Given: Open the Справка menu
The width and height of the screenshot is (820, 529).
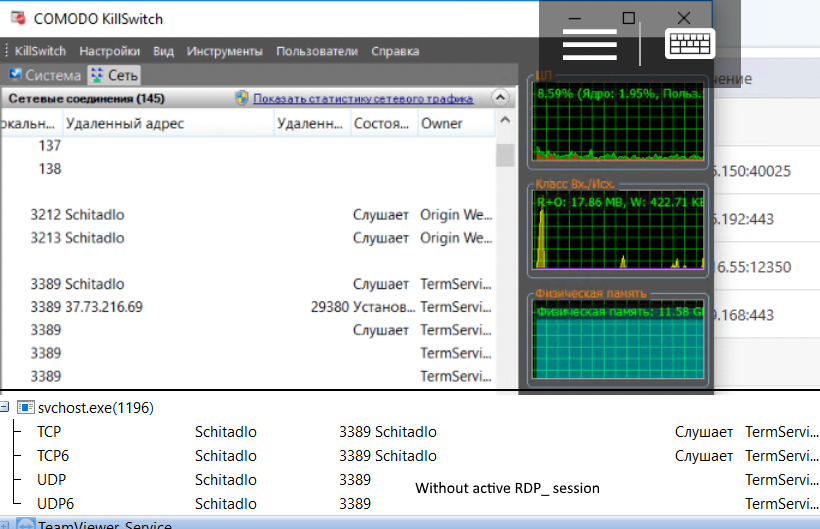Looking at the screenshot, I should click(x=395, y=51).
